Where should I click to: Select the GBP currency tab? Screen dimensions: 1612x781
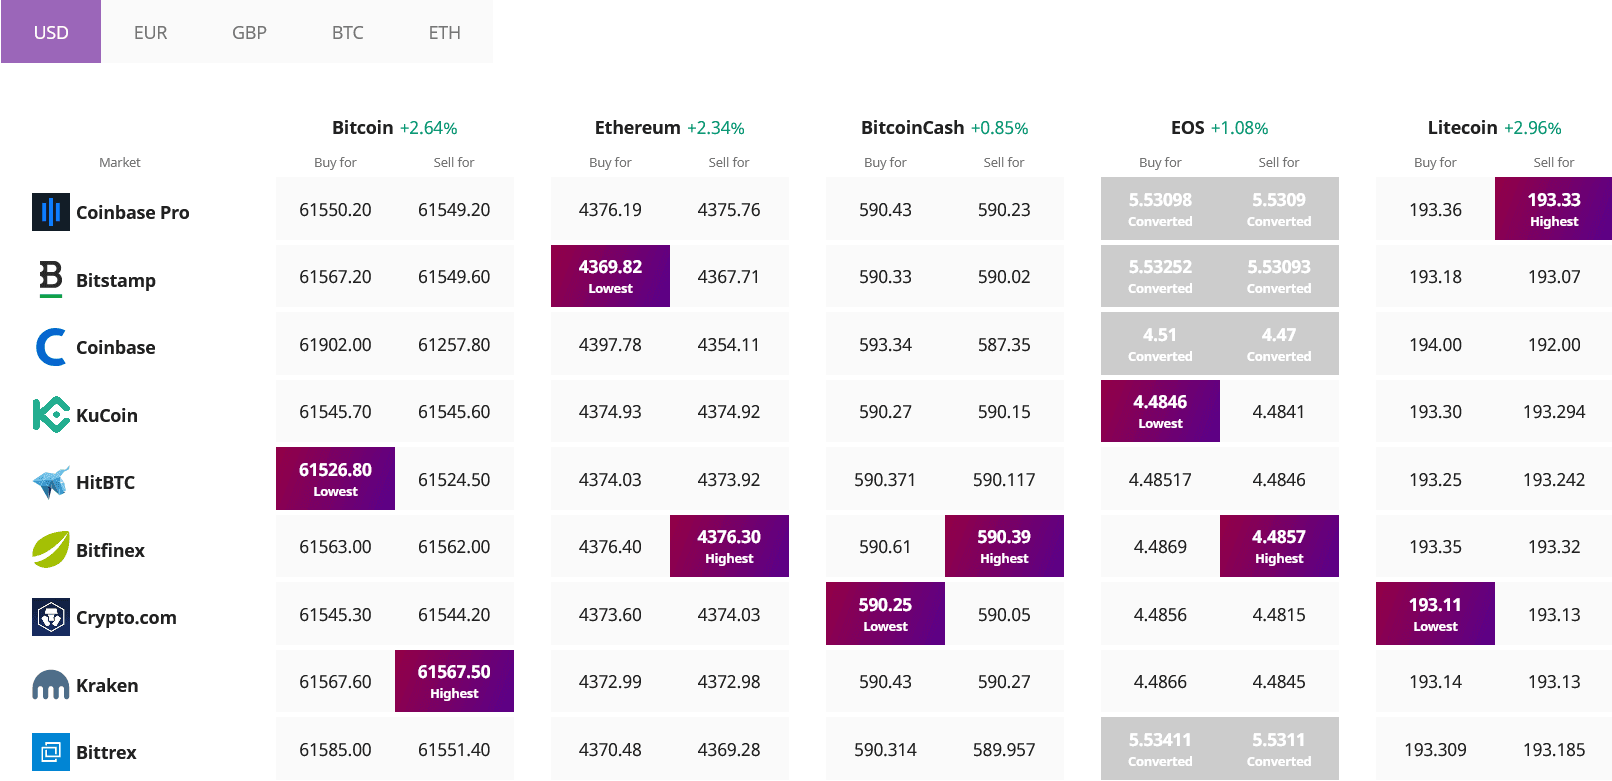coord(249,32)
